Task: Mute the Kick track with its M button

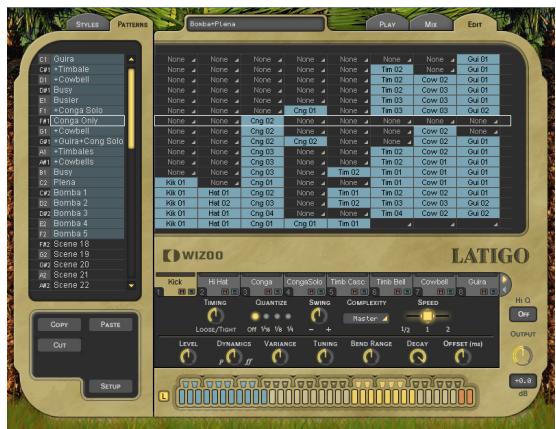Action: (182, 292)
